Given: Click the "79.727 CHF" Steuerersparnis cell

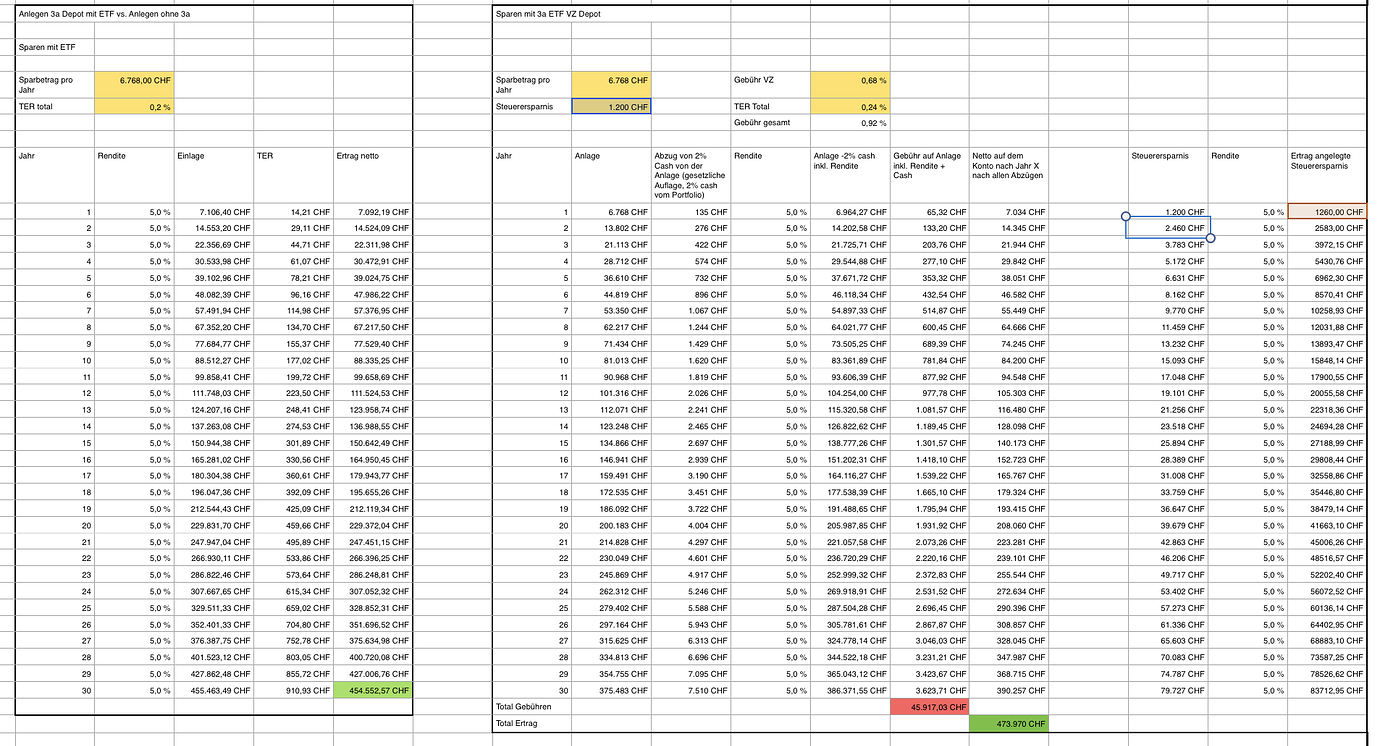Looking at the screenshot, I should point(1168,690).
